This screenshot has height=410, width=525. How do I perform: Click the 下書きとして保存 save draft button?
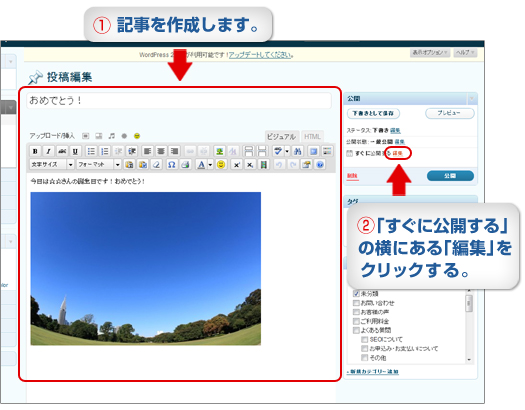(x=373, y=113)
